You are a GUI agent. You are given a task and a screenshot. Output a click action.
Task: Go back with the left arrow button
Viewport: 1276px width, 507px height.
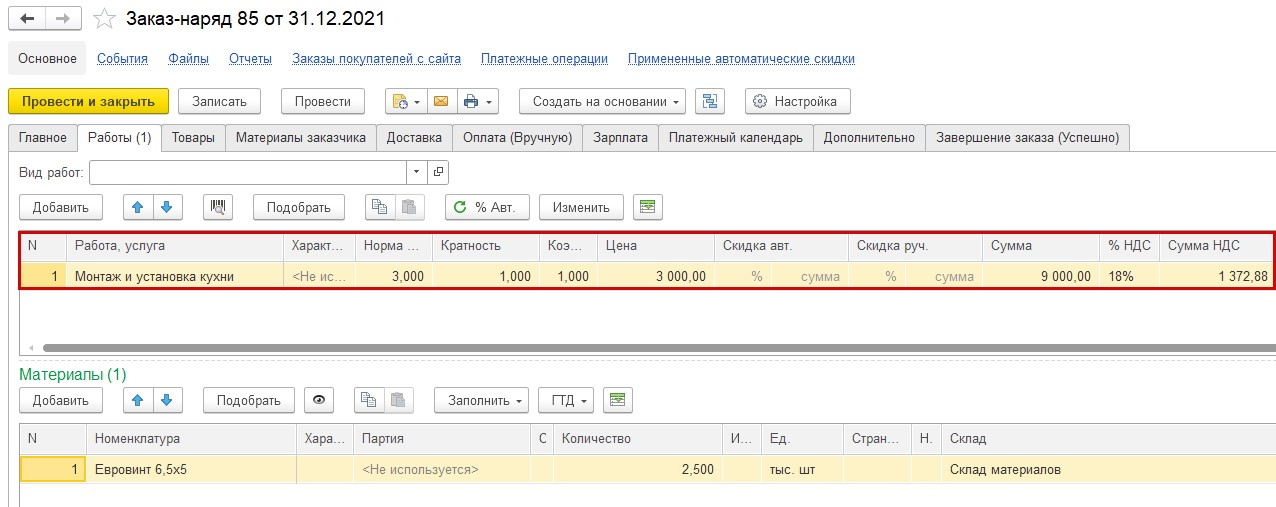point(27,19)
